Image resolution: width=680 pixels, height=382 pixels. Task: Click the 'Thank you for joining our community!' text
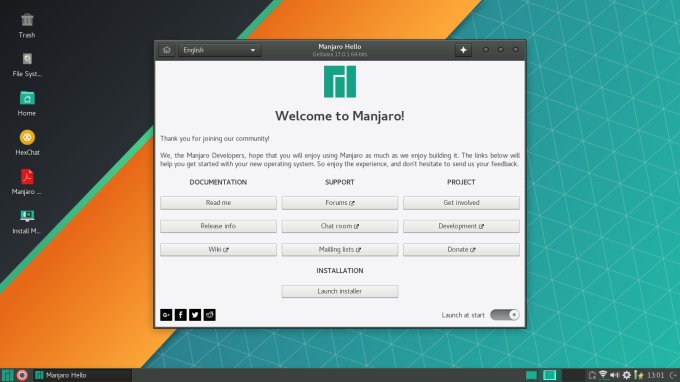pos(215,139)
